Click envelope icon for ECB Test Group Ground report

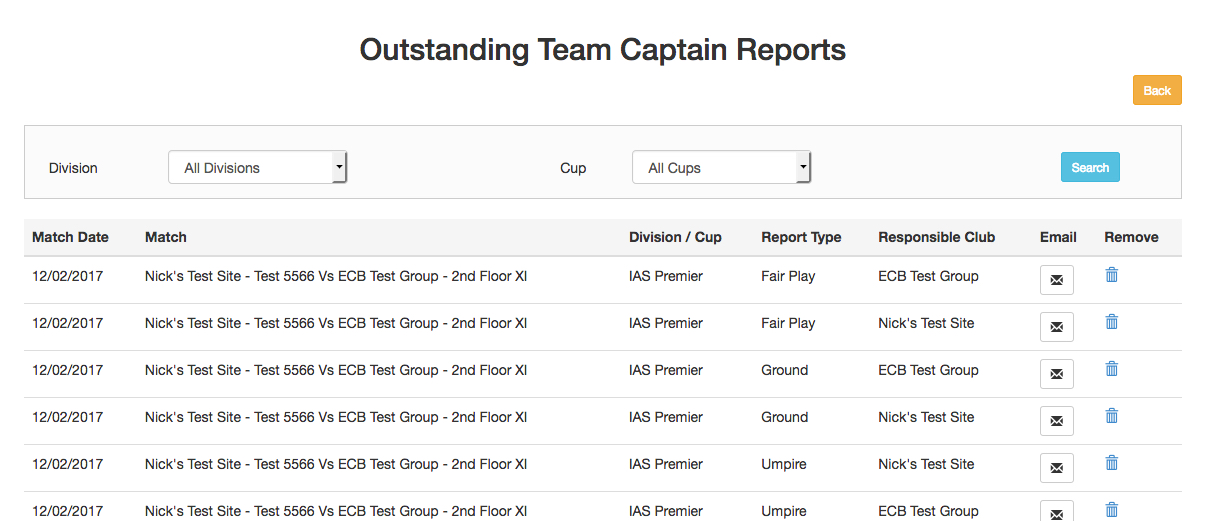[1056, 374]
